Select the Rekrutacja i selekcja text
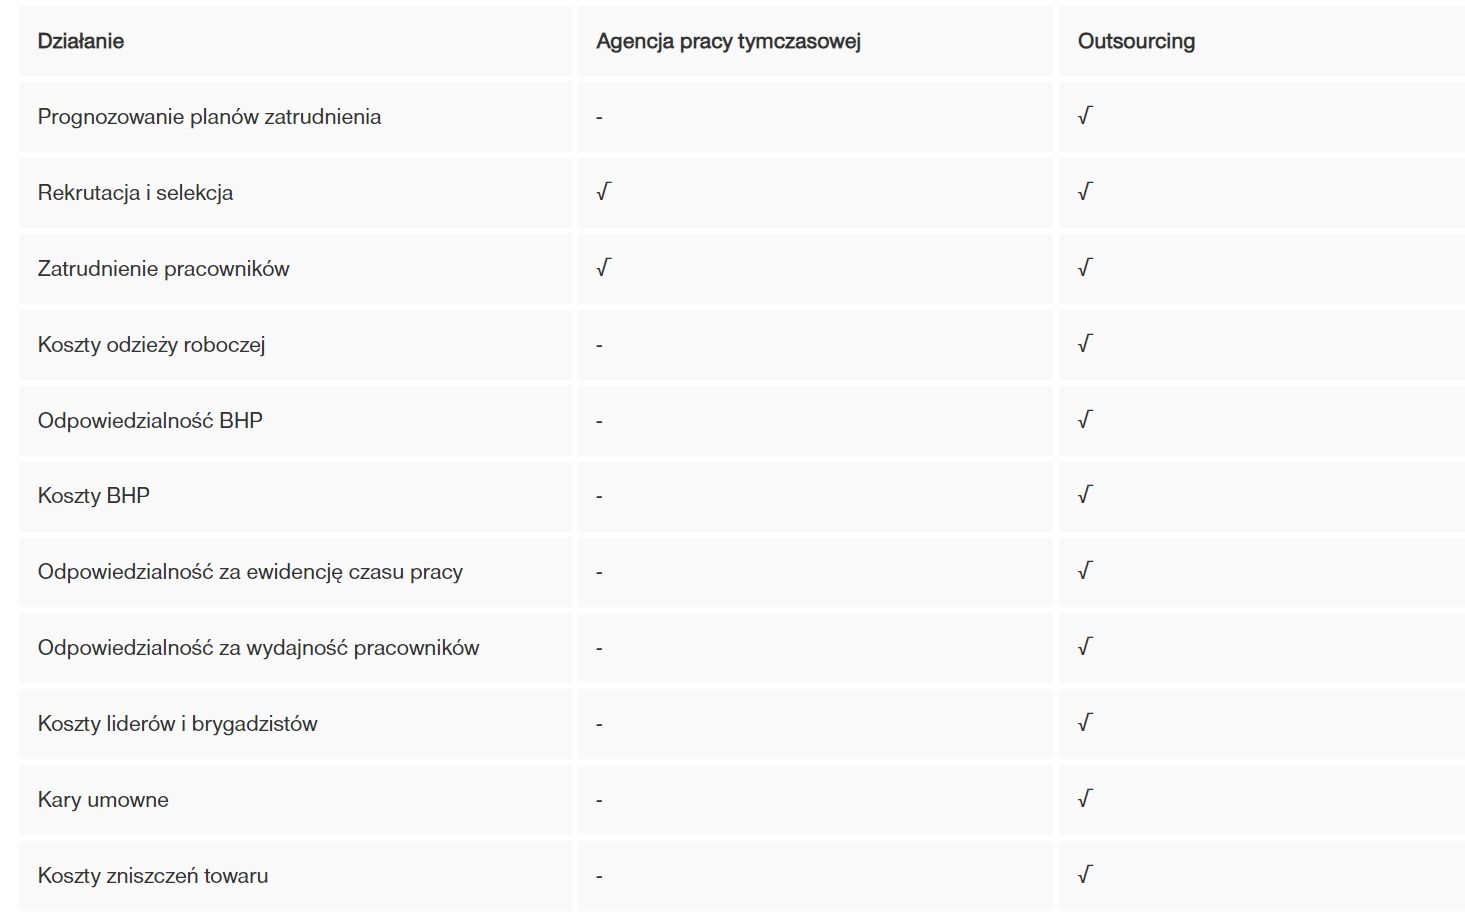Screen dimensions: 1465x921 click(135, 193)
